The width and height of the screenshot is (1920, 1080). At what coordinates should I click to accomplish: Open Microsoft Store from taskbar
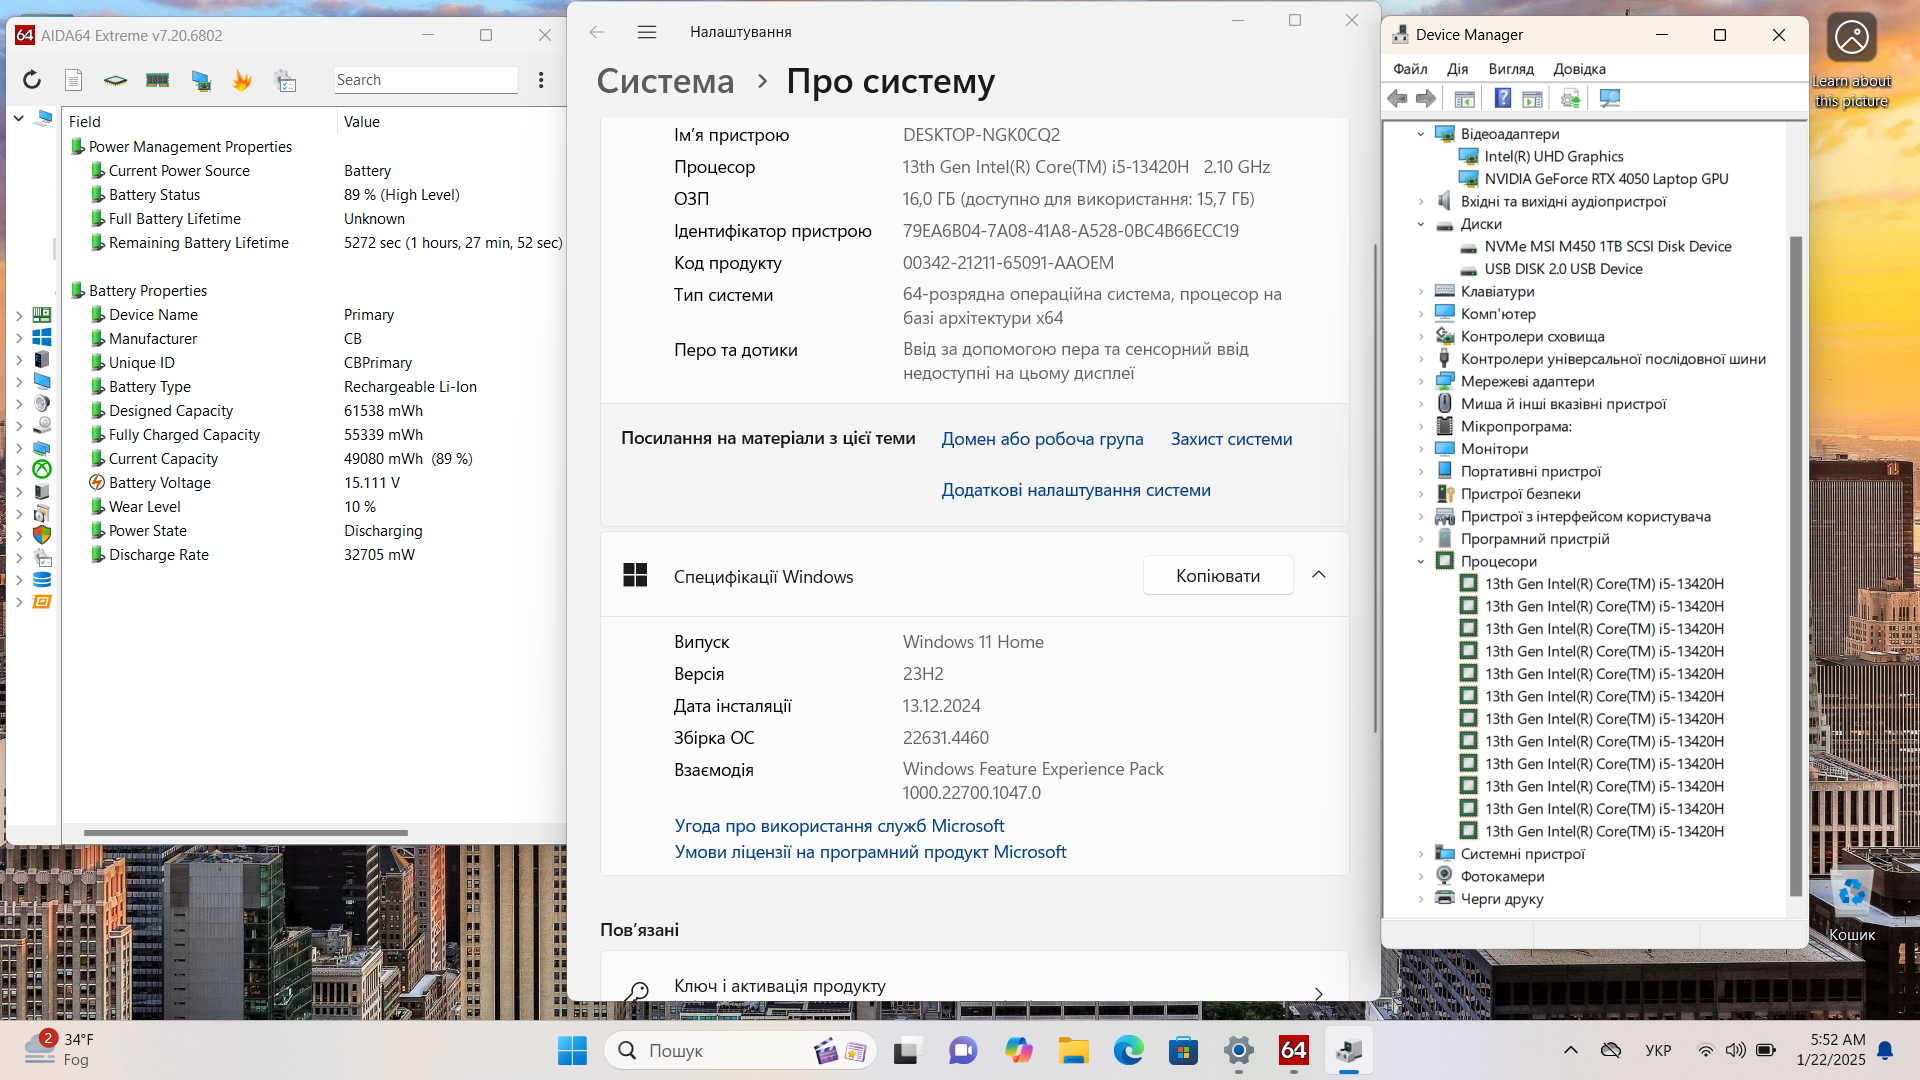click(x=1184, y=1051)
